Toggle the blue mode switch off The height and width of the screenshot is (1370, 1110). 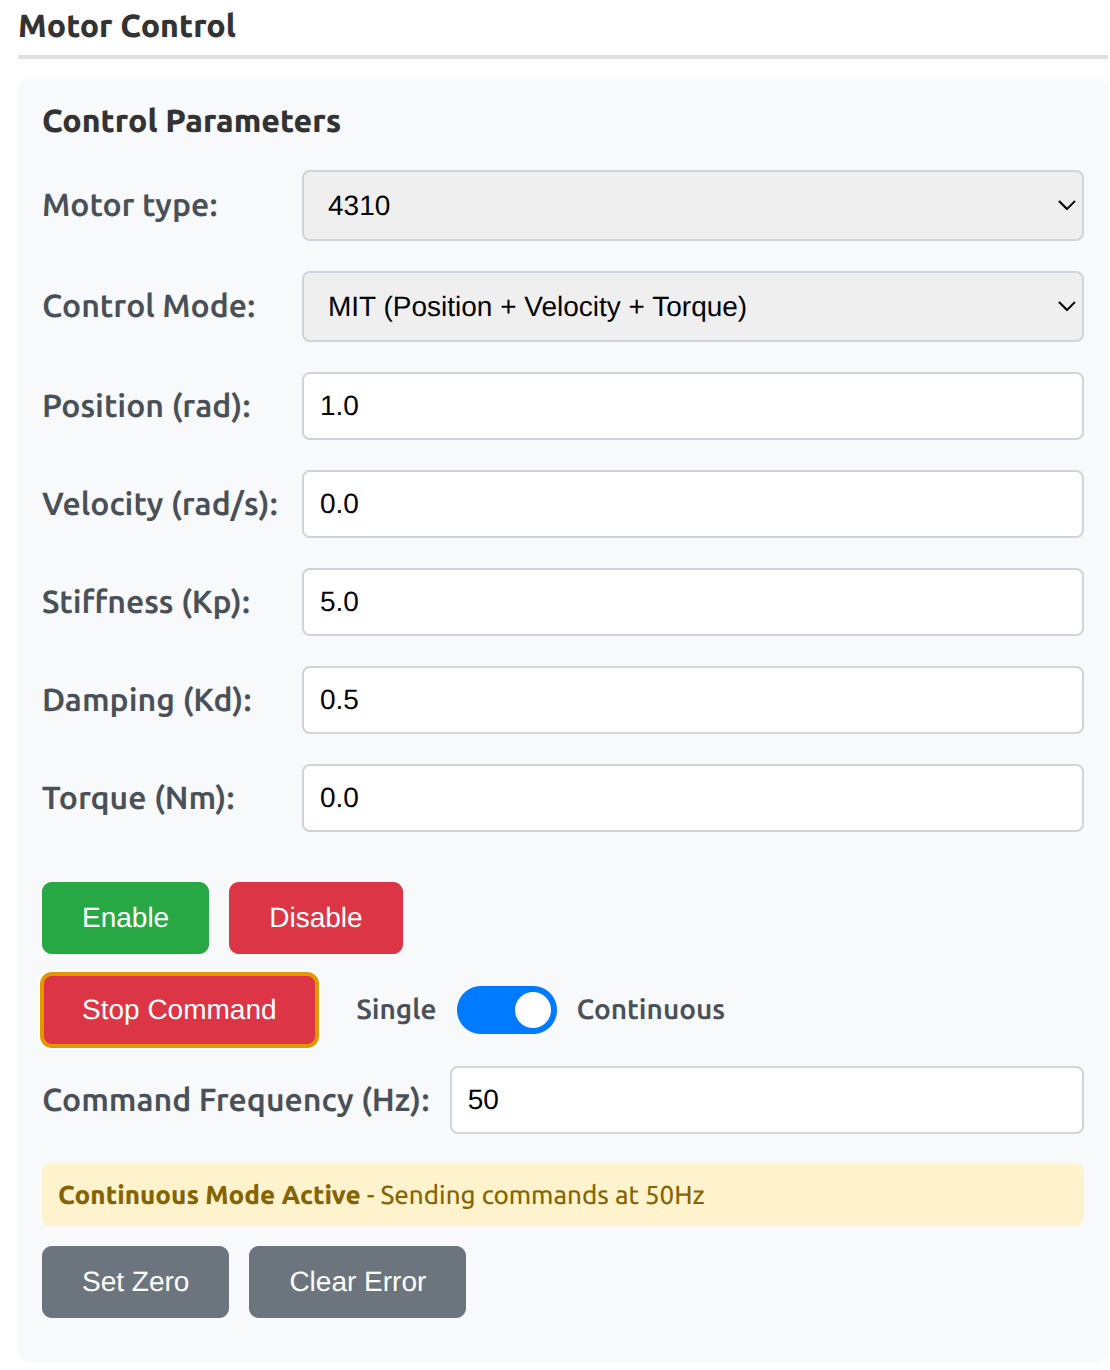[507, 1010]
